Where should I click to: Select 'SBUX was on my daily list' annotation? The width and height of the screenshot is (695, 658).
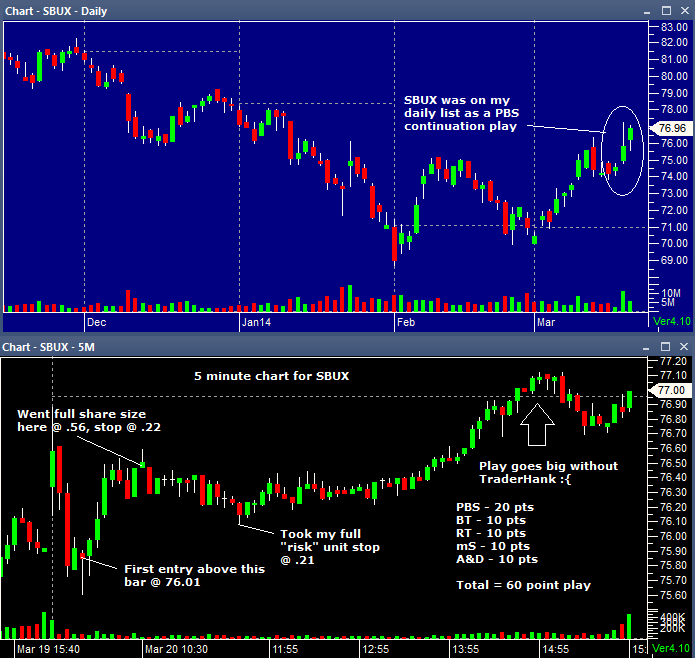(461, 113)
